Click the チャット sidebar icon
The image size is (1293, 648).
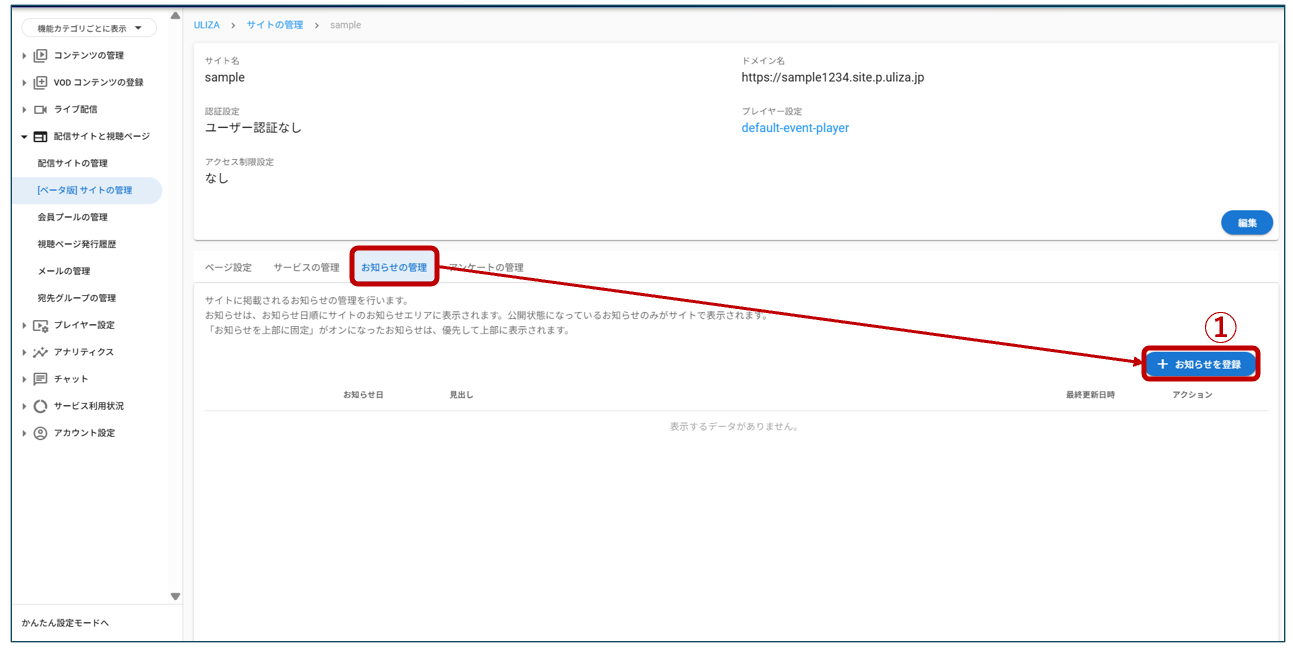(x=41, y=380)
